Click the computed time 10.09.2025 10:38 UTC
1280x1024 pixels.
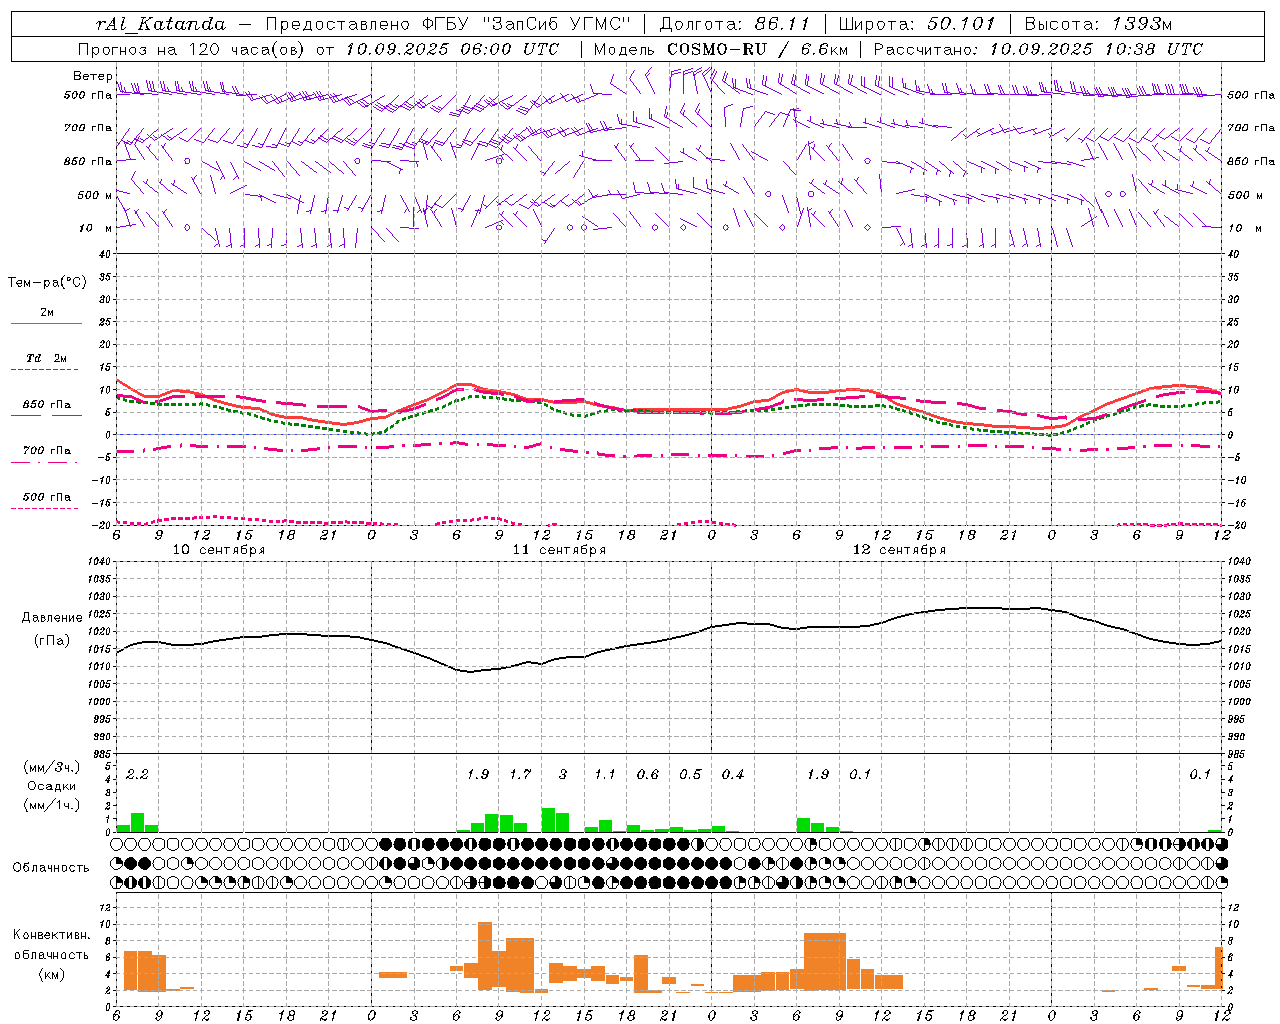pos(1096,49)
